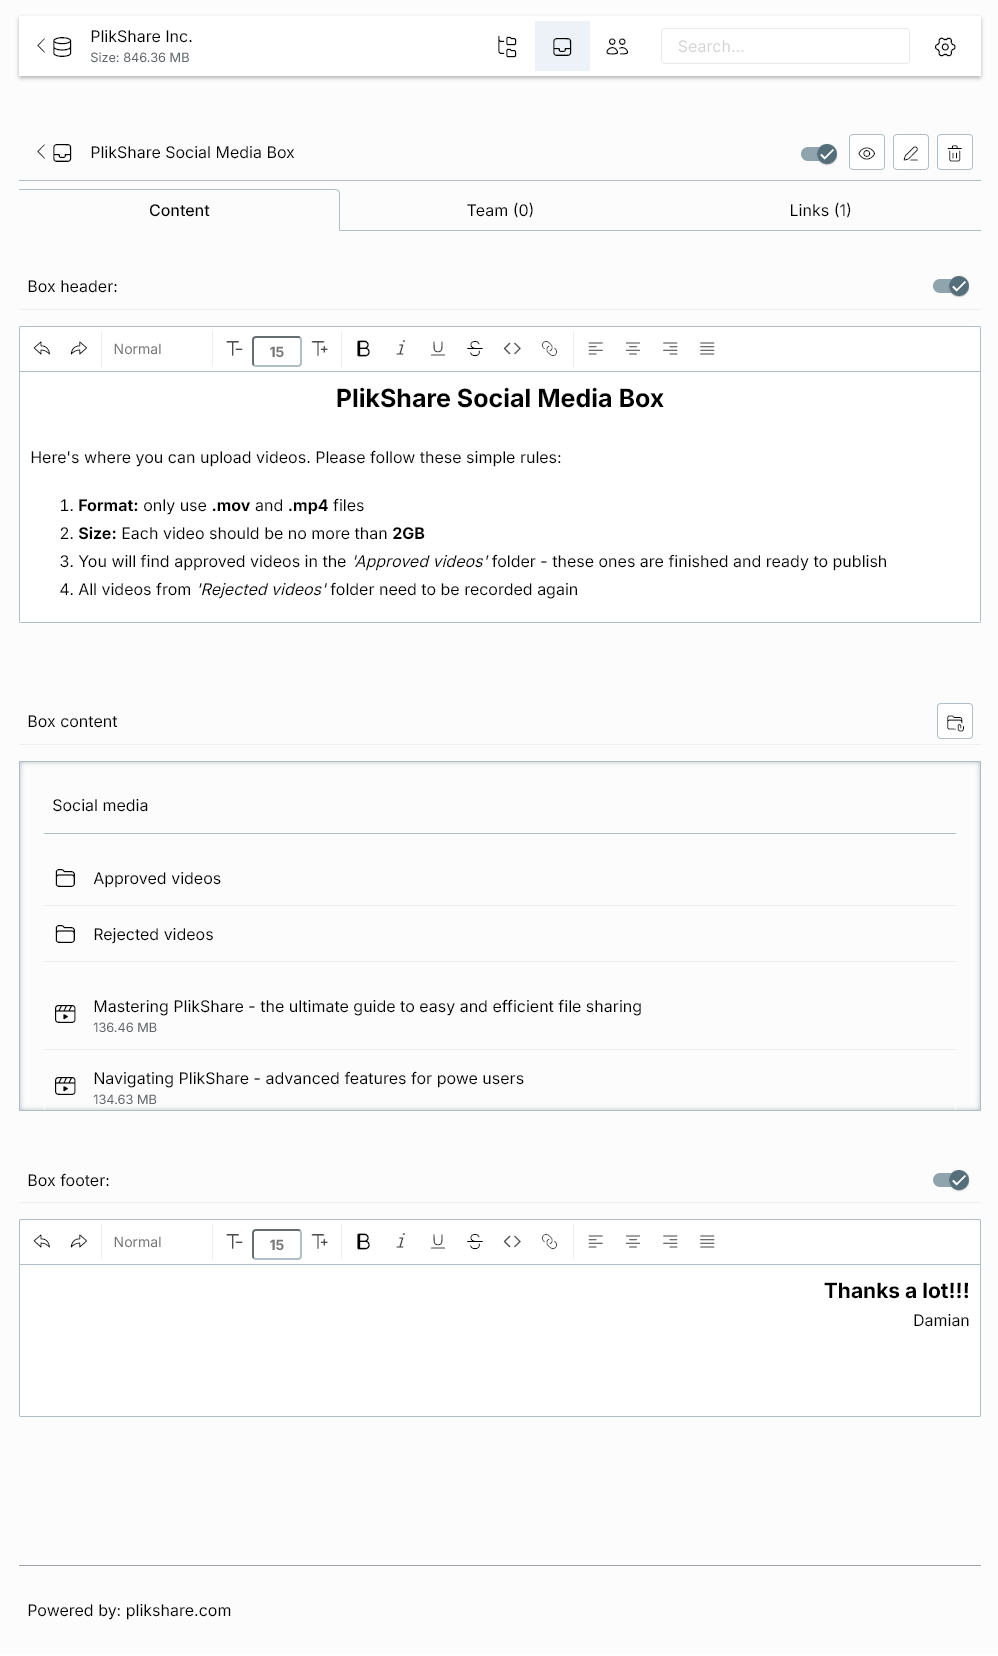This screenshot has width=998, height=1656.
Task: Open workspace settings gear
Action: 945,46
